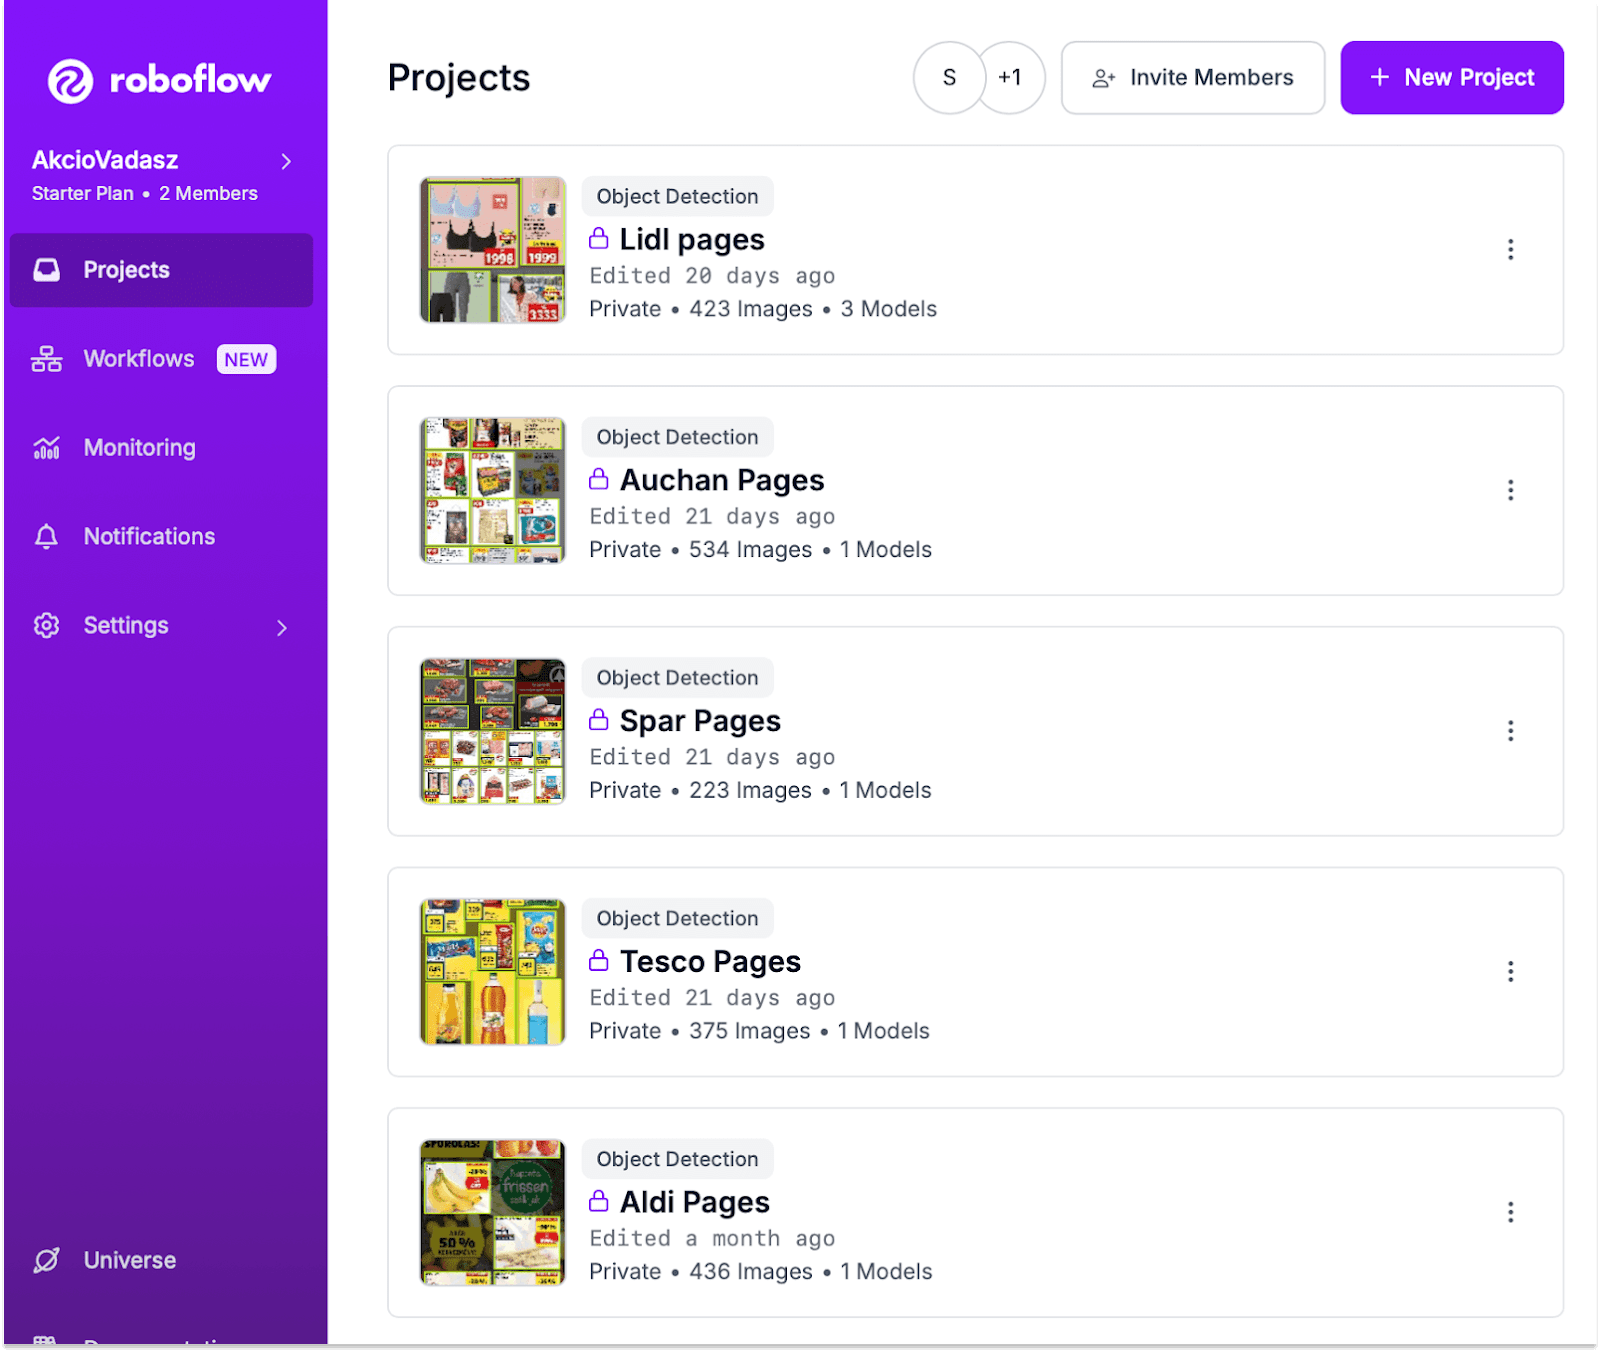1600x1352 pixels.
Task: Create a New Project
Action: (1452, 78)
